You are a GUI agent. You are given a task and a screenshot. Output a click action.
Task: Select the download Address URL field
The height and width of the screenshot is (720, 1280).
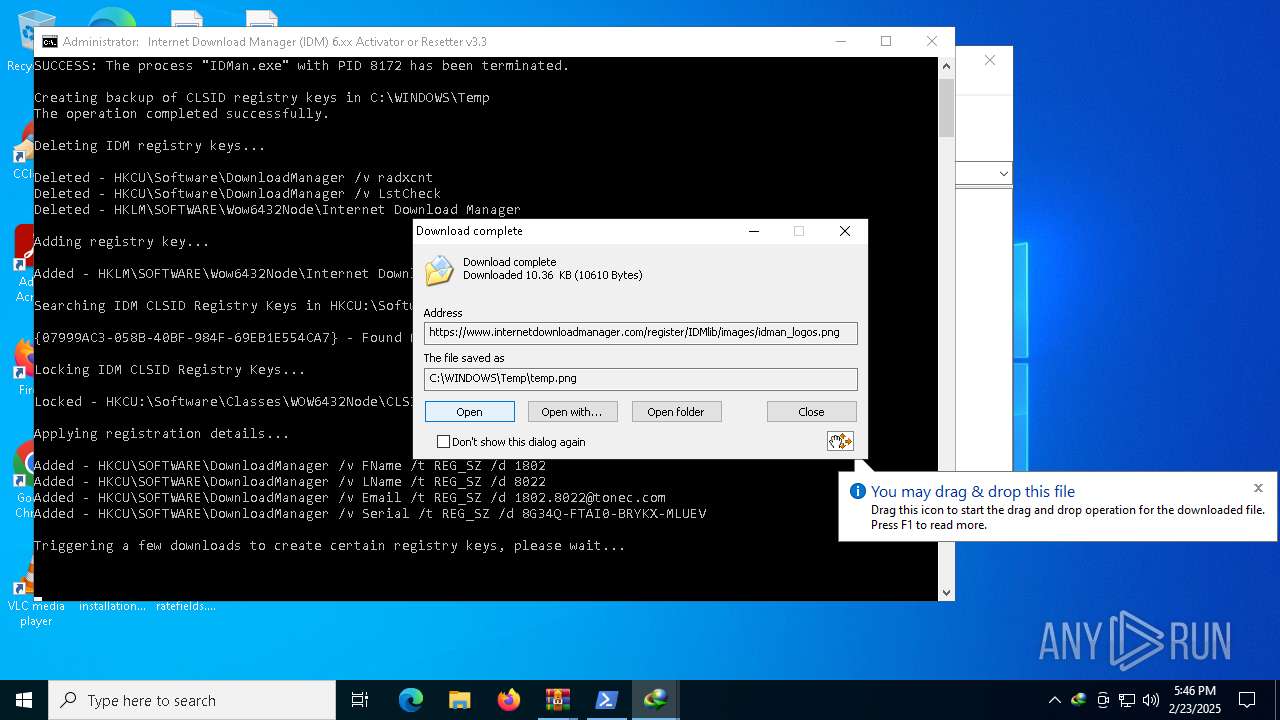pyautogui.click(x=640, y=333)
